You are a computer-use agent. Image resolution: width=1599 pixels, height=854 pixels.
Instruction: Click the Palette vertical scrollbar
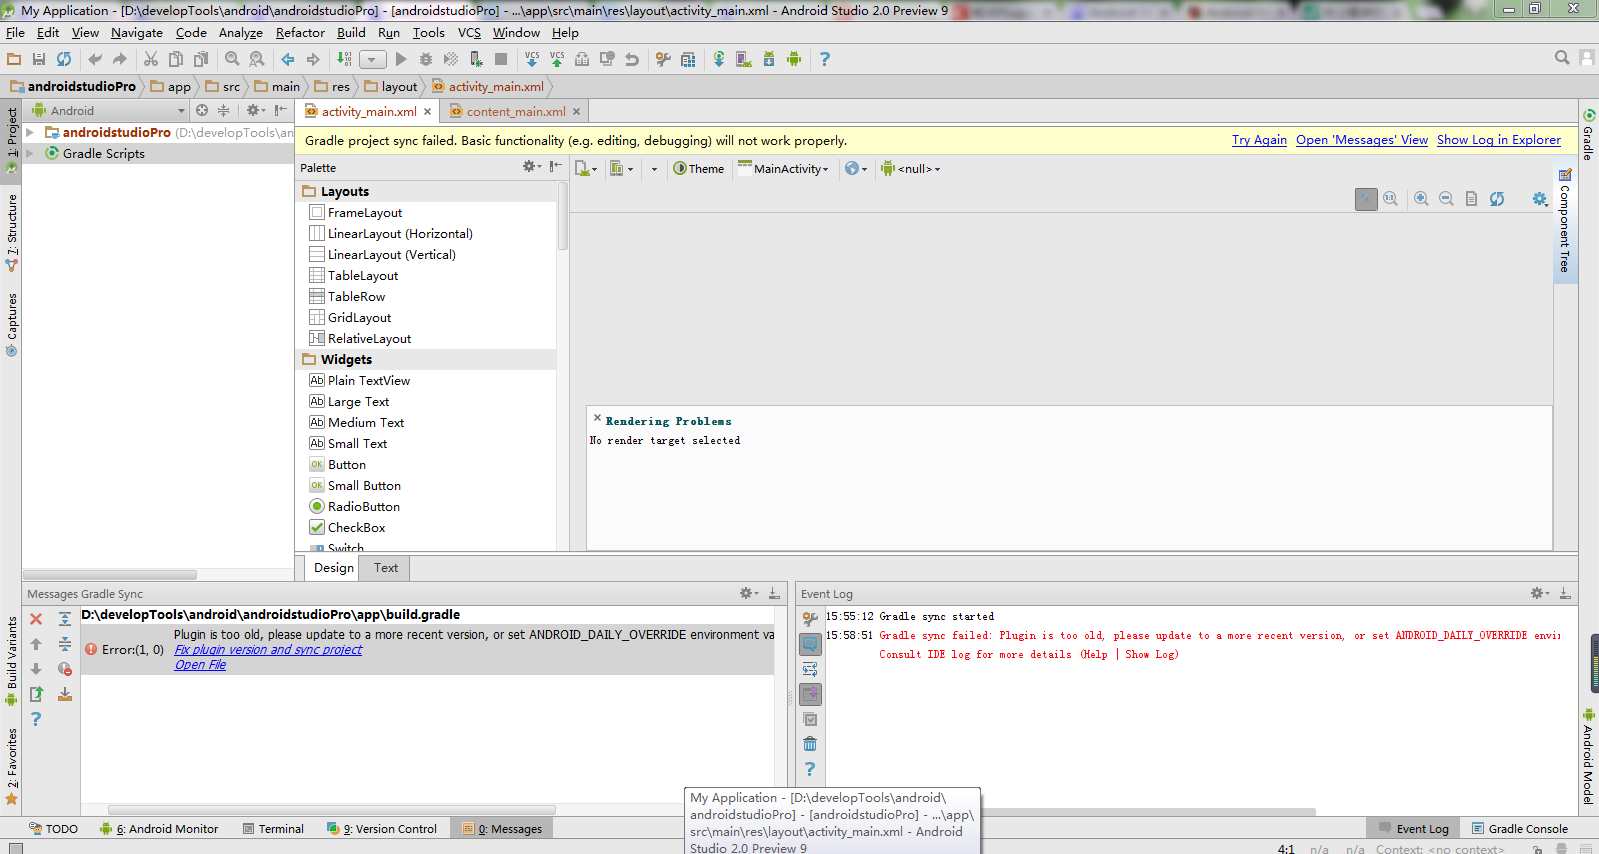pos(563,216)
